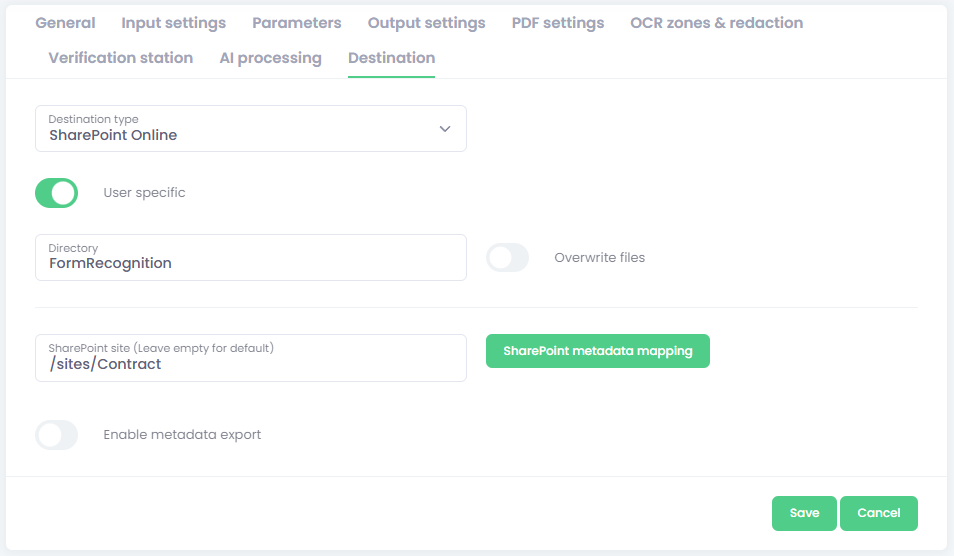This screenshot has width=954, height=556.
Task: Turn off the User specific toggle switch
Action: 57,193
